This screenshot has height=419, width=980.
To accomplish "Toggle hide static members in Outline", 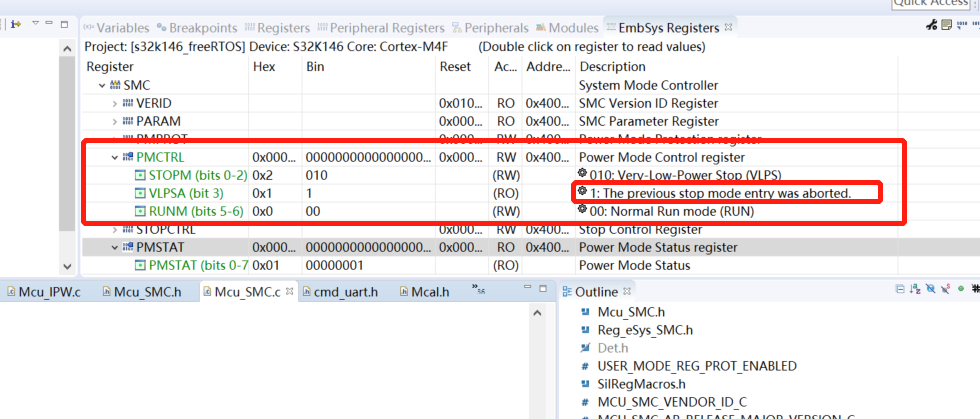I will [x=946, y=290].
